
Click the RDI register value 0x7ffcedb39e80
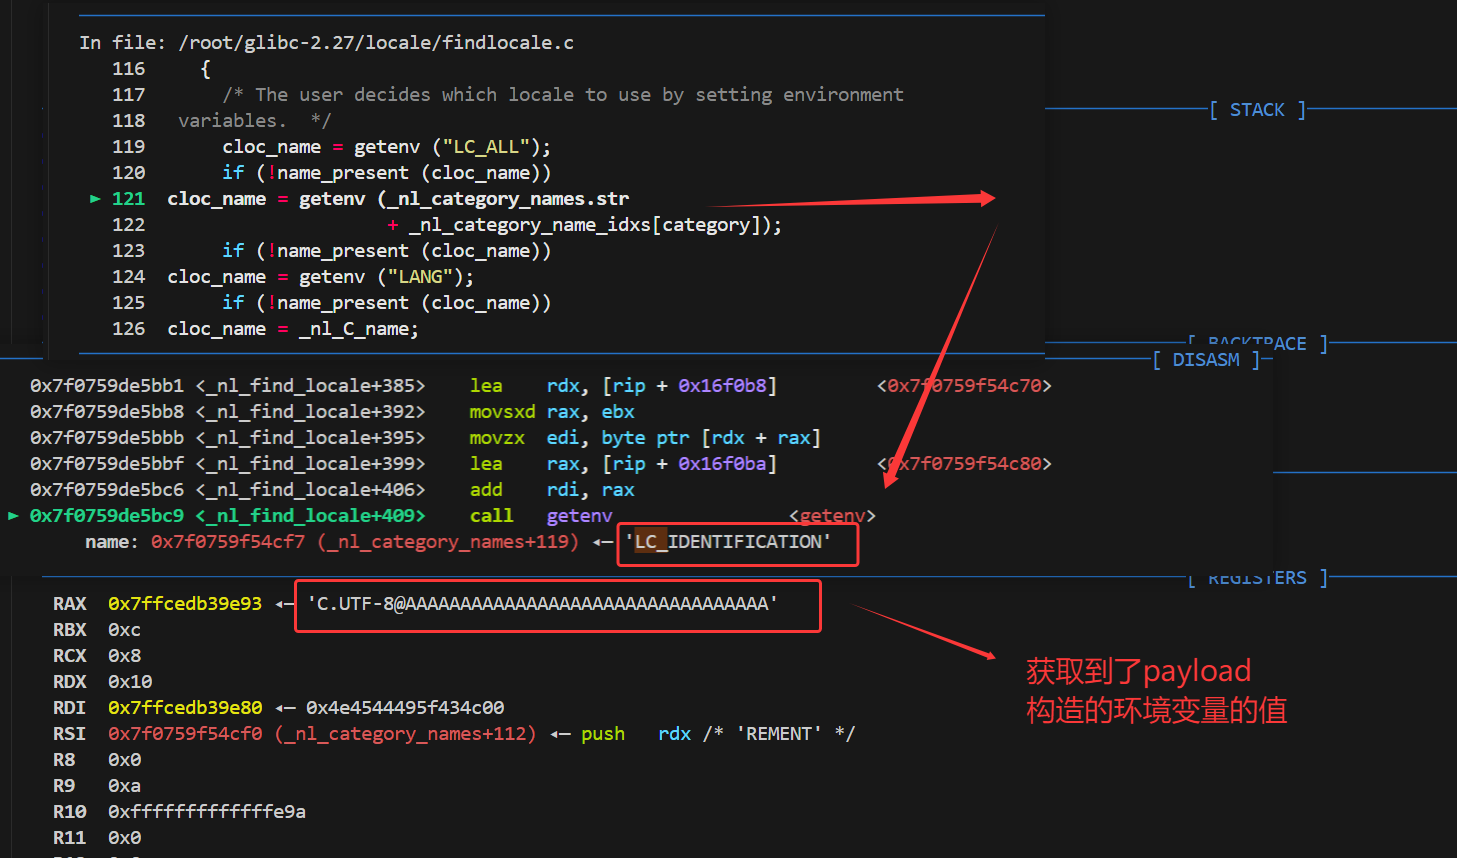pyautogui.click(x=185, y=708)
